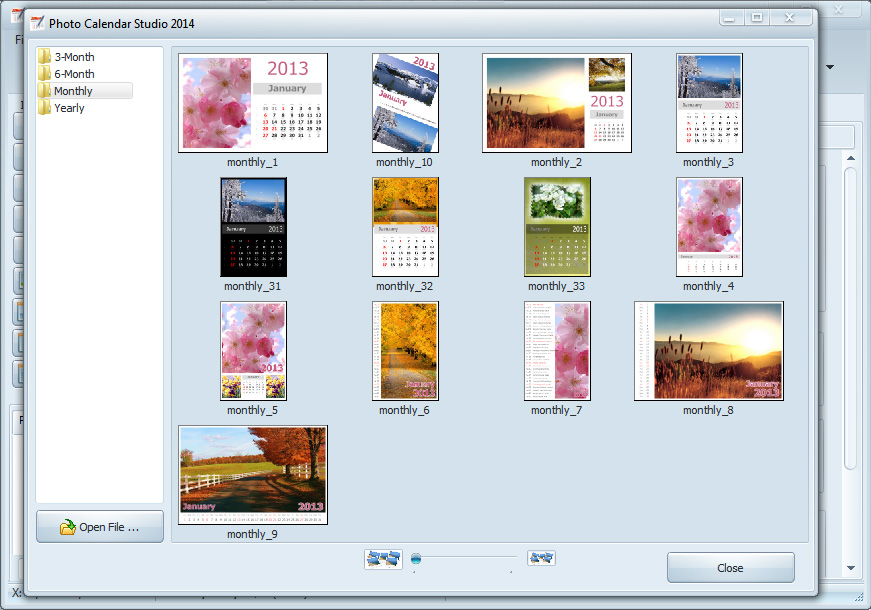871x610 pixels.
Task: Select the Yearly template category
Action: coord(67,108)
